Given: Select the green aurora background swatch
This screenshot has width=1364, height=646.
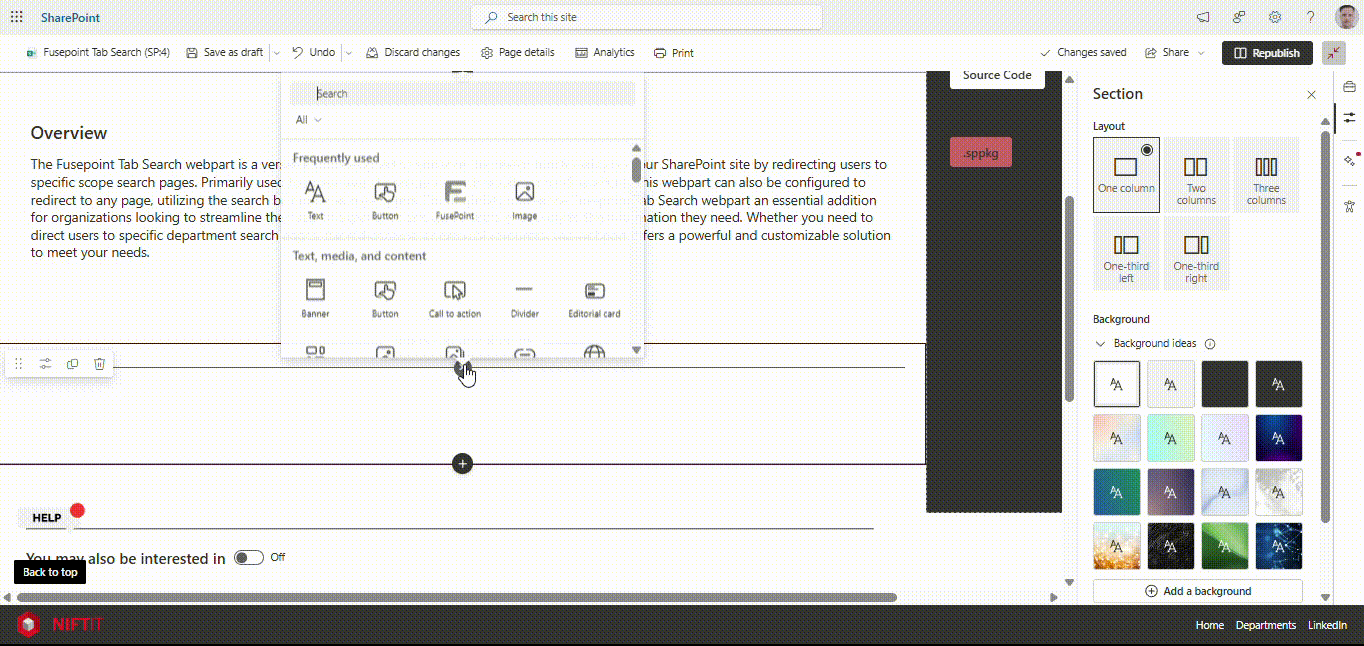Looking at the screenshot, I should point(1225,546).
